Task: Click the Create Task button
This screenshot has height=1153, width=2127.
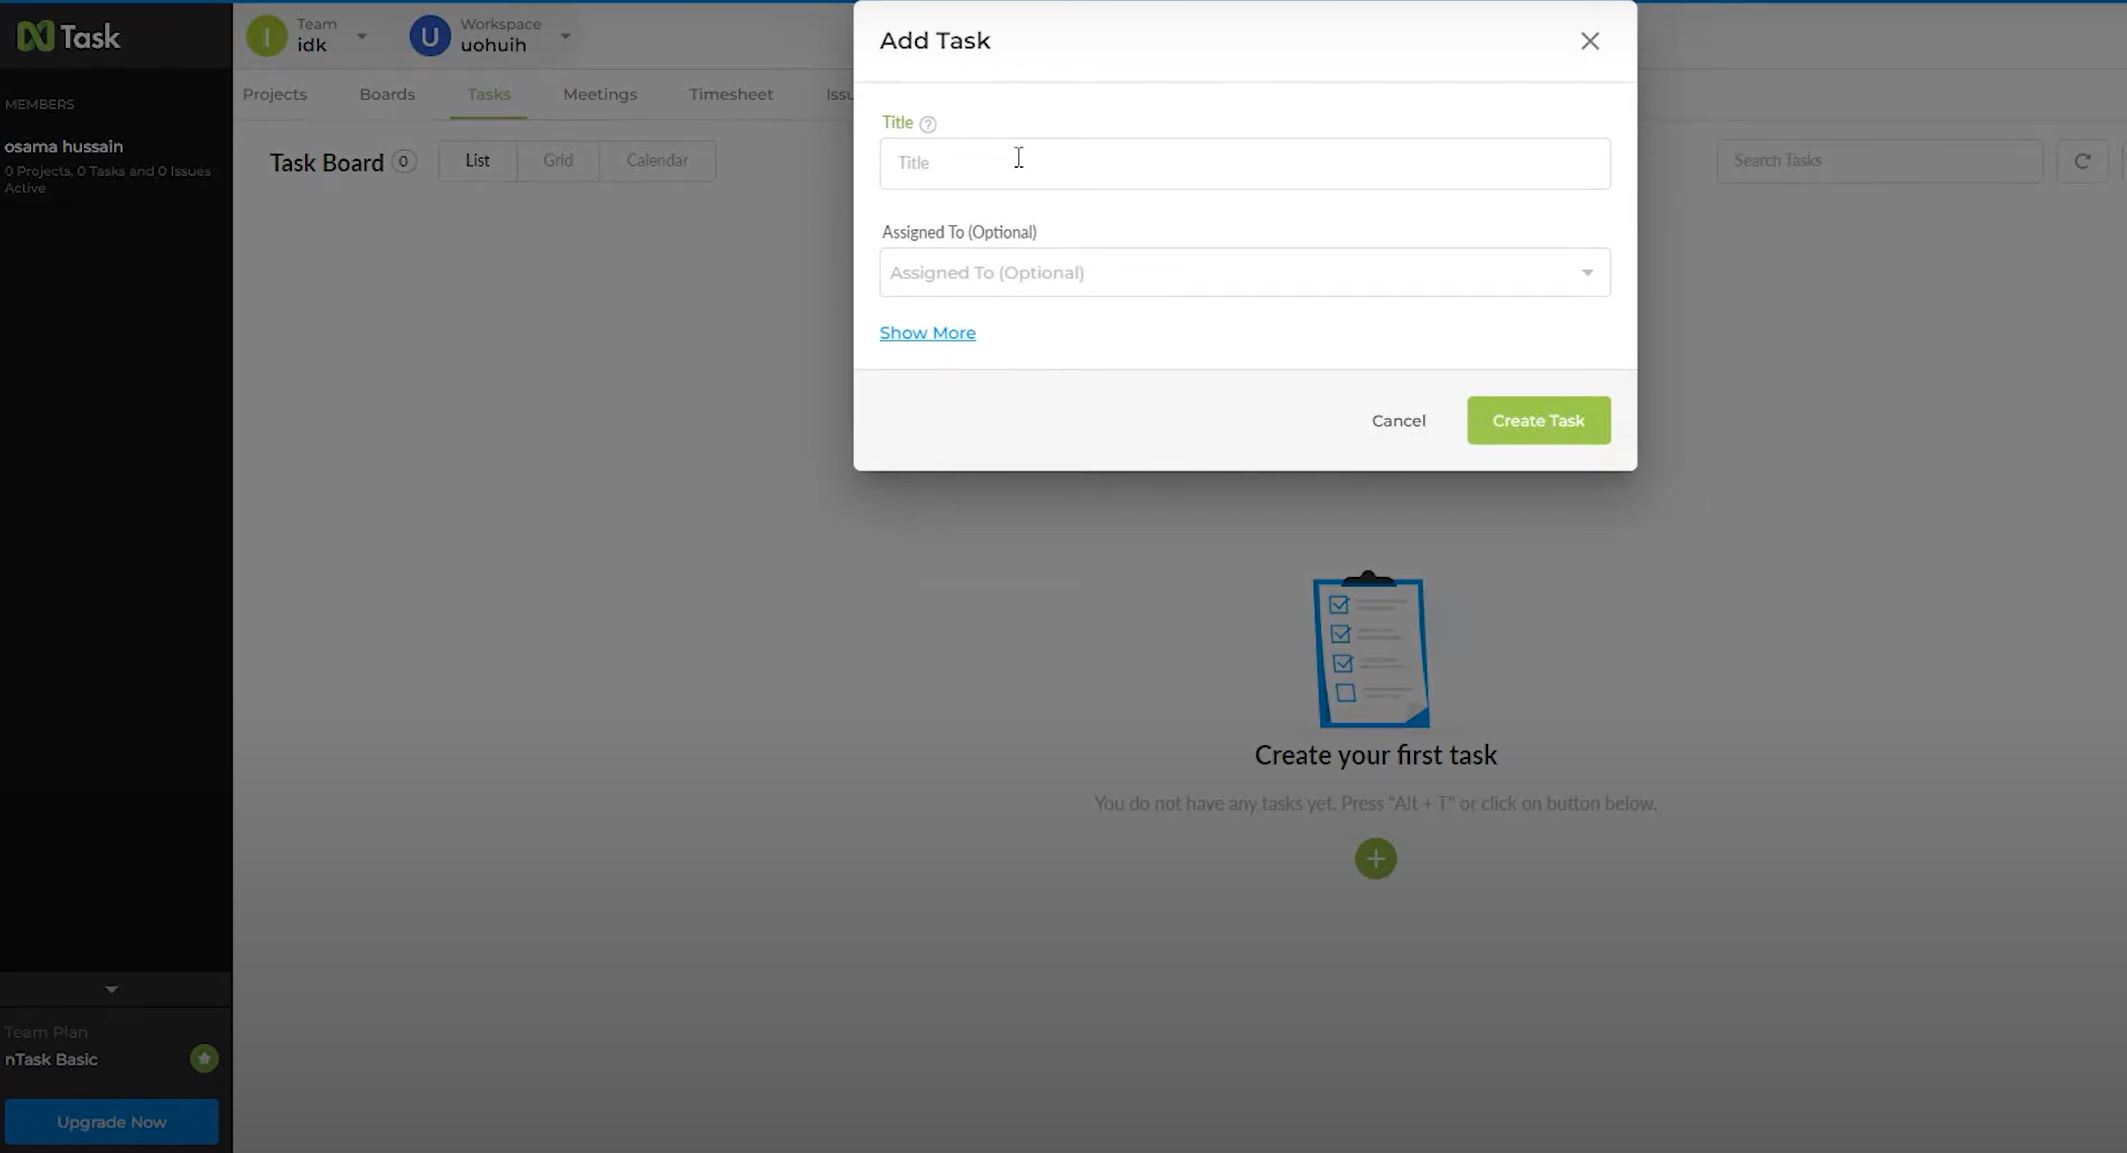Action: 1537,420
